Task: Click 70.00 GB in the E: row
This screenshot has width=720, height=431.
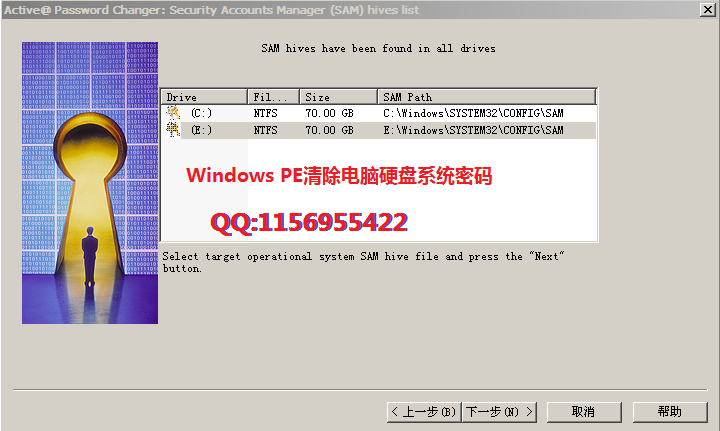Action: click(x=330, y=130)
